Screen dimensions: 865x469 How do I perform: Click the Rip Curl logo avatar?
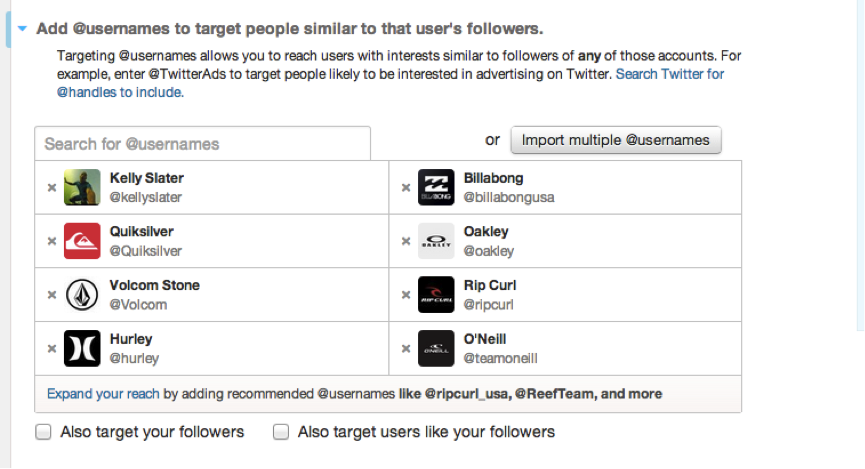point(436,295)
